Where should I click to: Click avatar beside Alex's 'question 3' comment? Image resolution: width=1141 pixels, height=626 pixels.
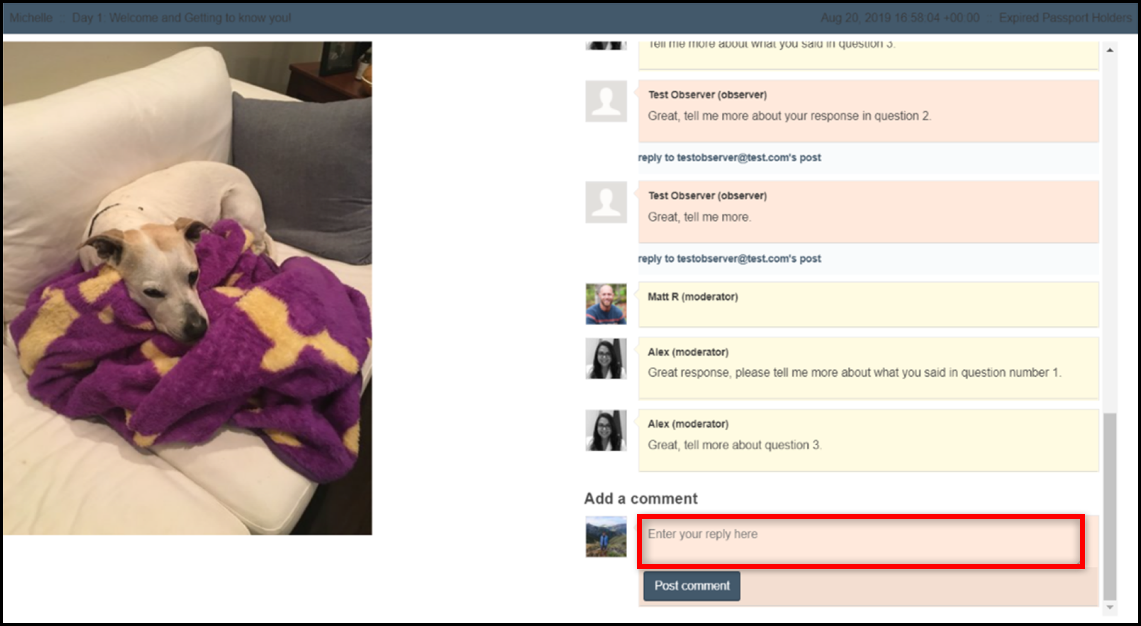click(x=606, y=430)
